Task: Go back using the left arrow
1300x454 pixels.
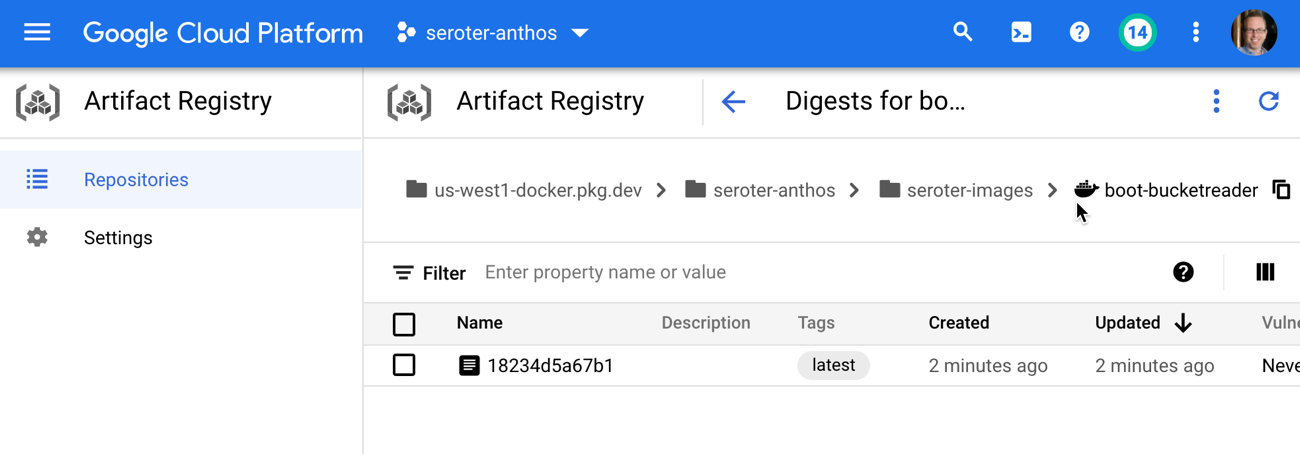Action: pos(734,101)
